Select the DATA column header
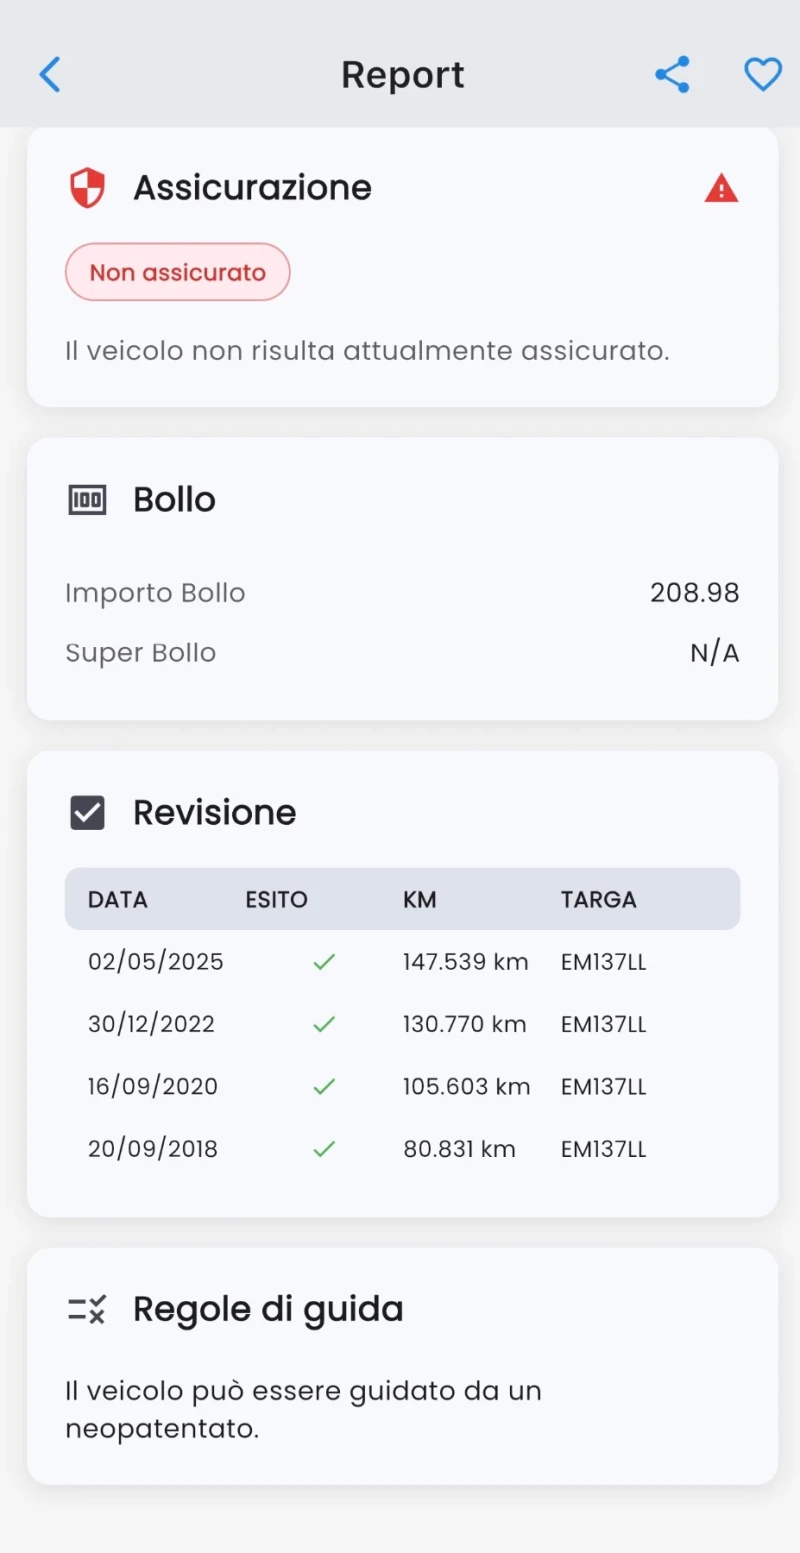Viewport: 800px width, 1553px height. [x=118, y=899]
